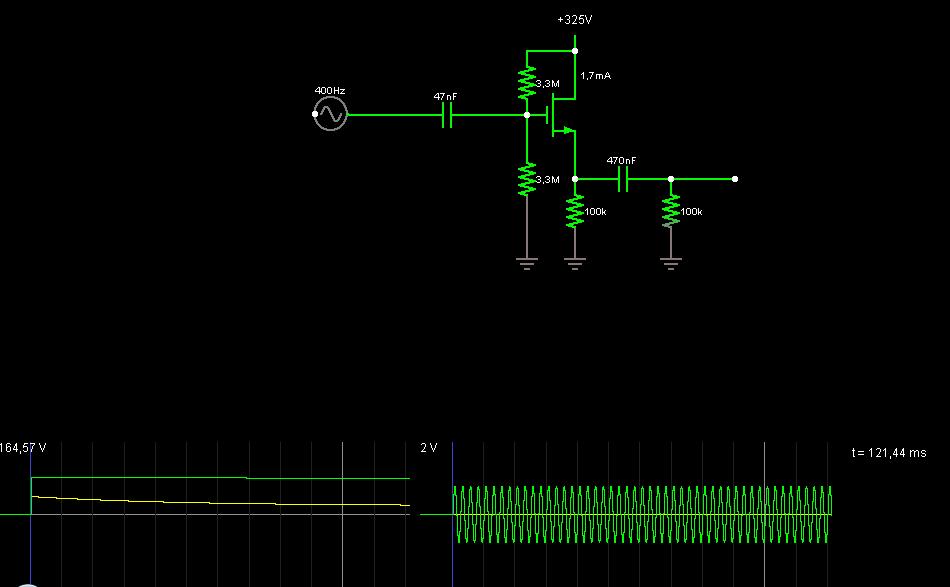Click the output terminal node at far right
Screen dimensions: 950x587
(x=735, y=179)
